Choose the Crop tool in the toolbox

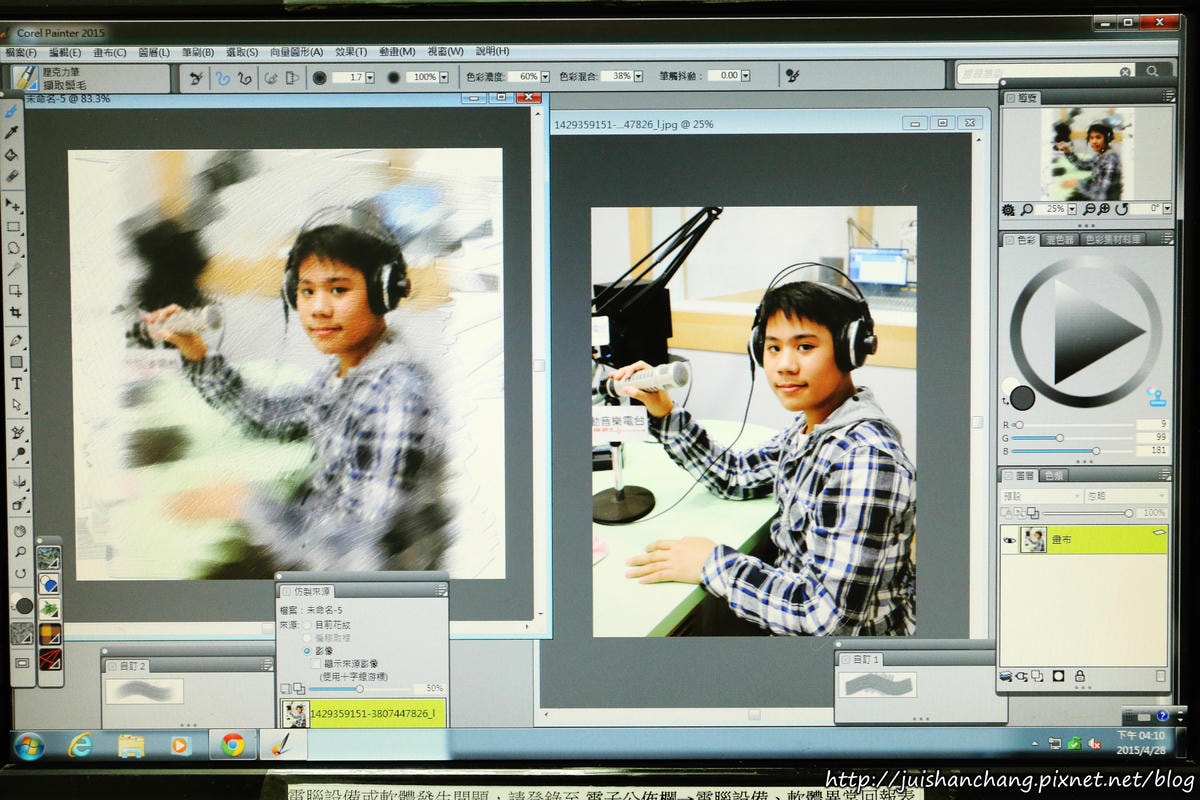coord(15,312)
